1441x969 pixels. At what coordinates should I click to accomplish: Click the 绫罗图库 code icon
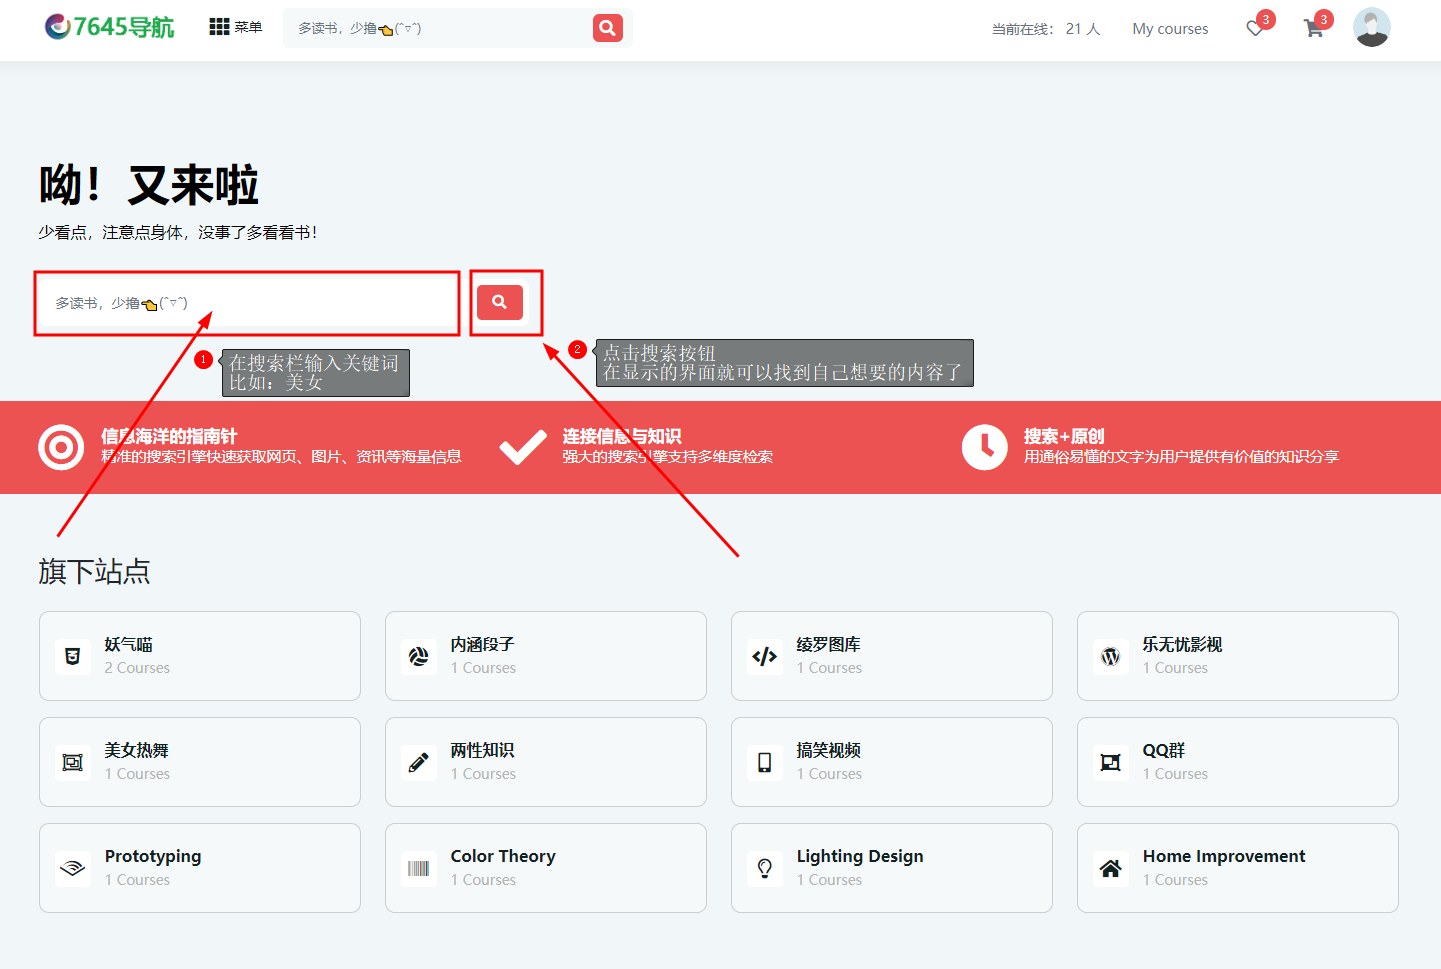(x=765, y=656)
